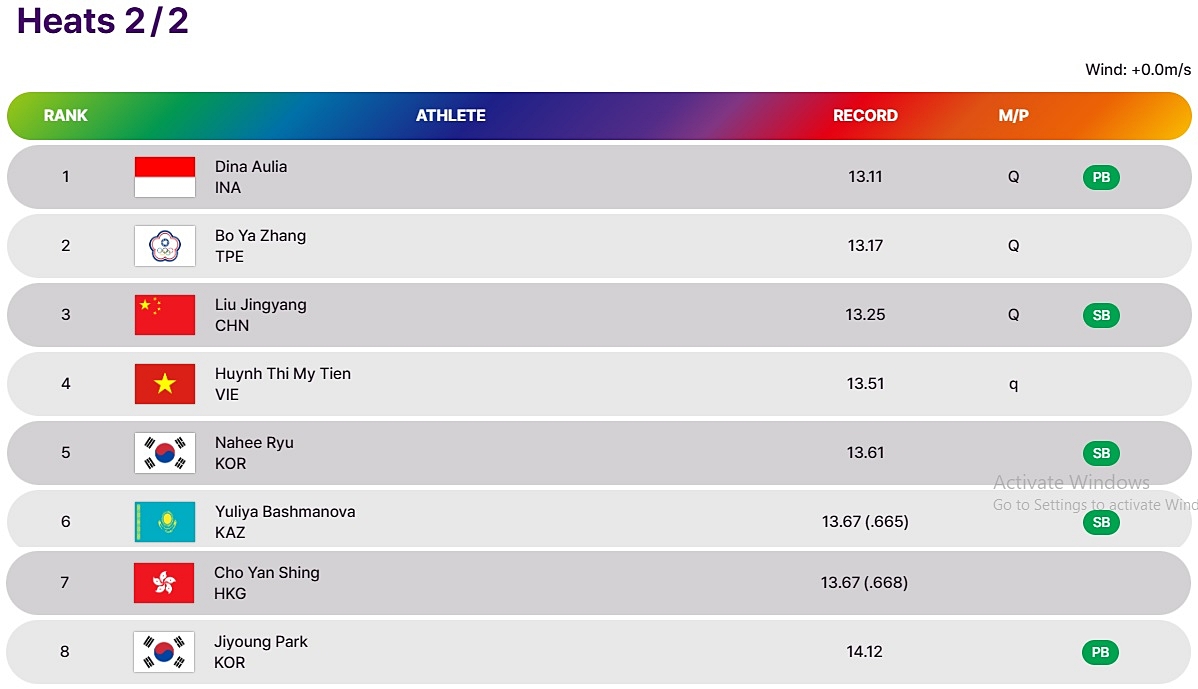Click the SB badge in Nahee Ryu's row

click(x=1101, y=453)
